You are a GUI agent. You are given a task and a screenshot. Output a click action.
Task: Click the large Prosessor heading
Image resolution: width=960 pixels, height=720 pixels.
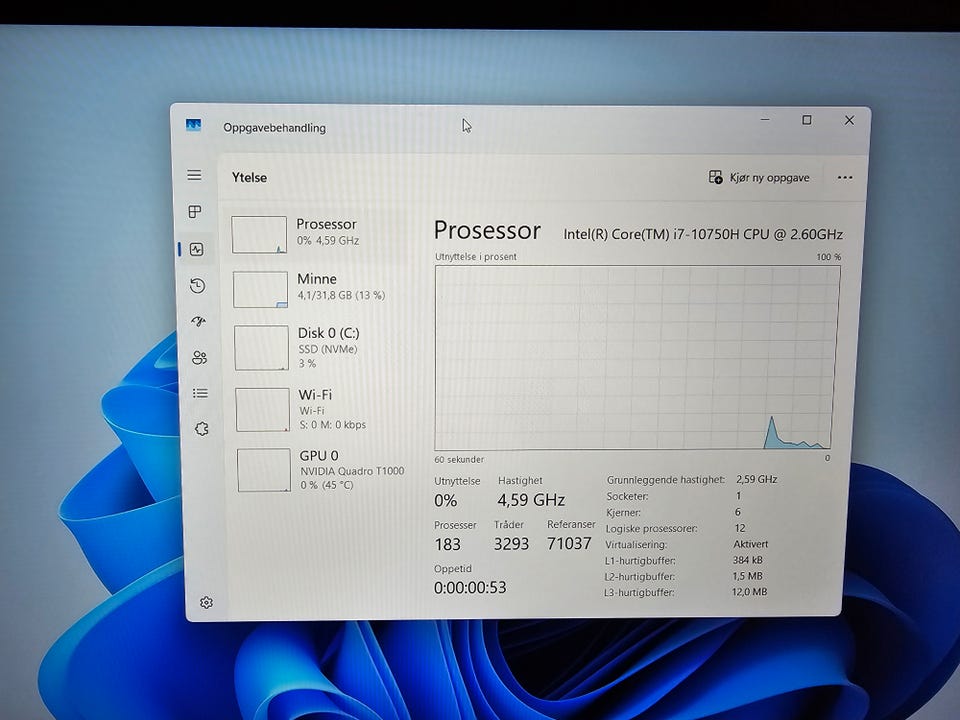click(487, 231)
